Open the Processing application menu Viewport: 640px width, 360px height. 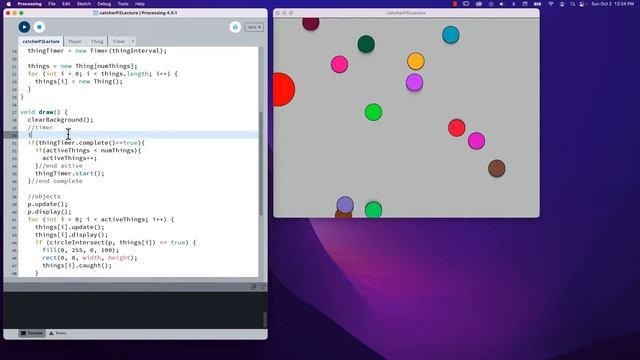click(x=29, y=4)
